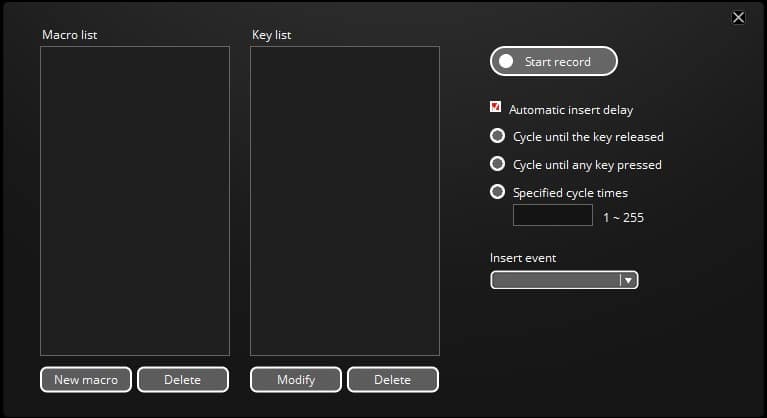Screen dimensions: 767x418
Task: Create a macro with New macro button
Action: pyautogui.click(x=86, y=380)
